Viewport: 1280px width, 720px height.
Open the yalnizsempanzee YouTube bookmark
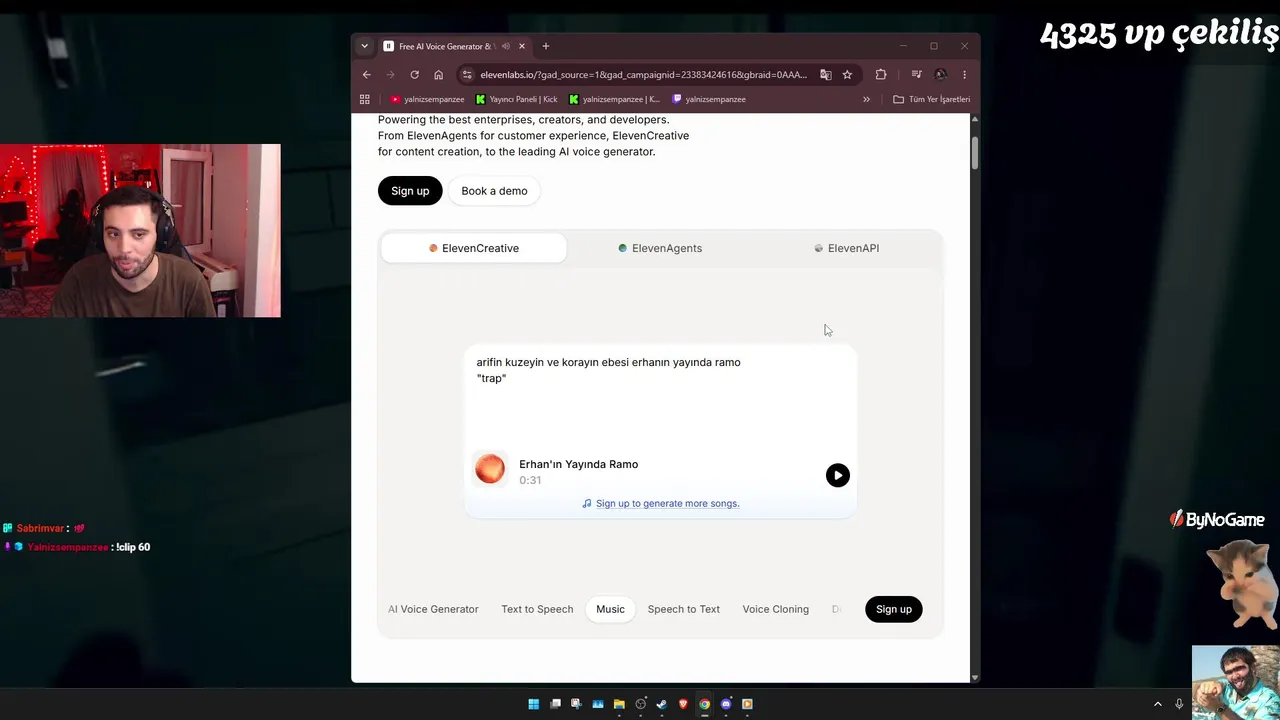click(427, 99)
